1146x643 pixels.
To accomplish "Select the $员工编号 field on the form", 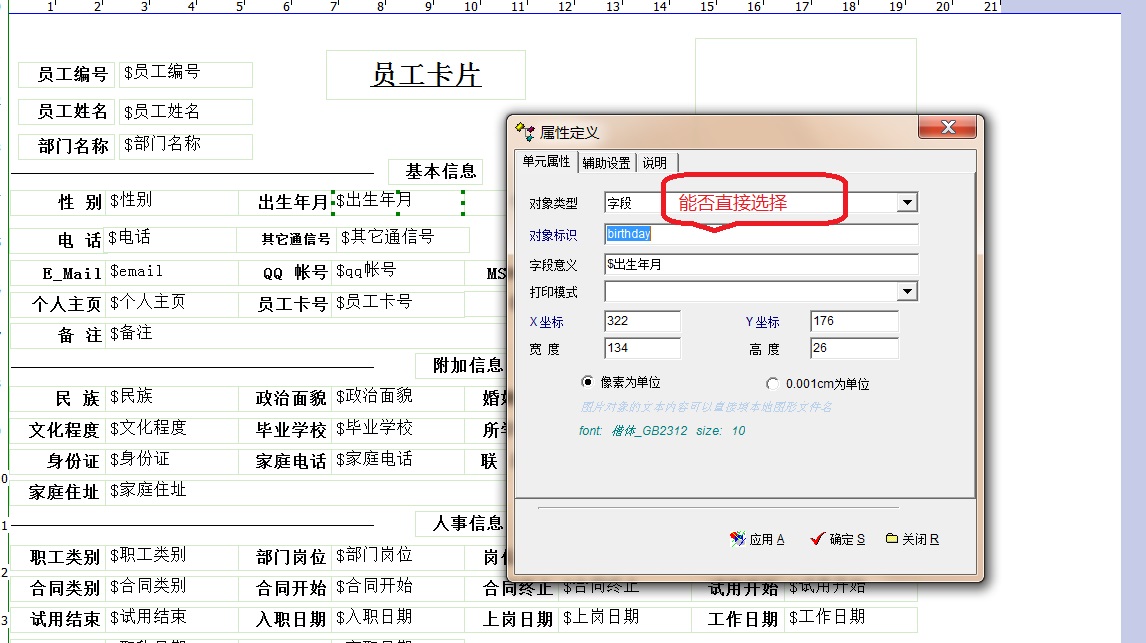I will click(186, 73).
